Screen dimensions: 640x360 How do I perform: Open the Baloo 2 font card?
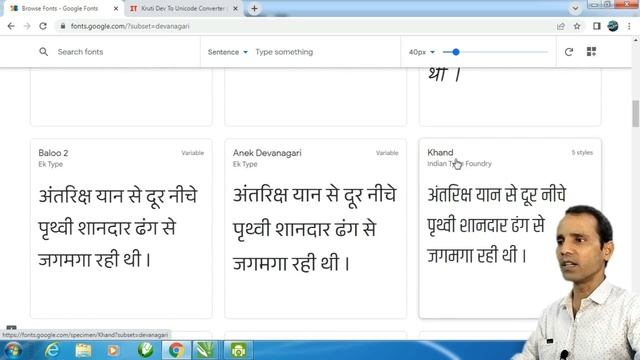coord(121,229)
